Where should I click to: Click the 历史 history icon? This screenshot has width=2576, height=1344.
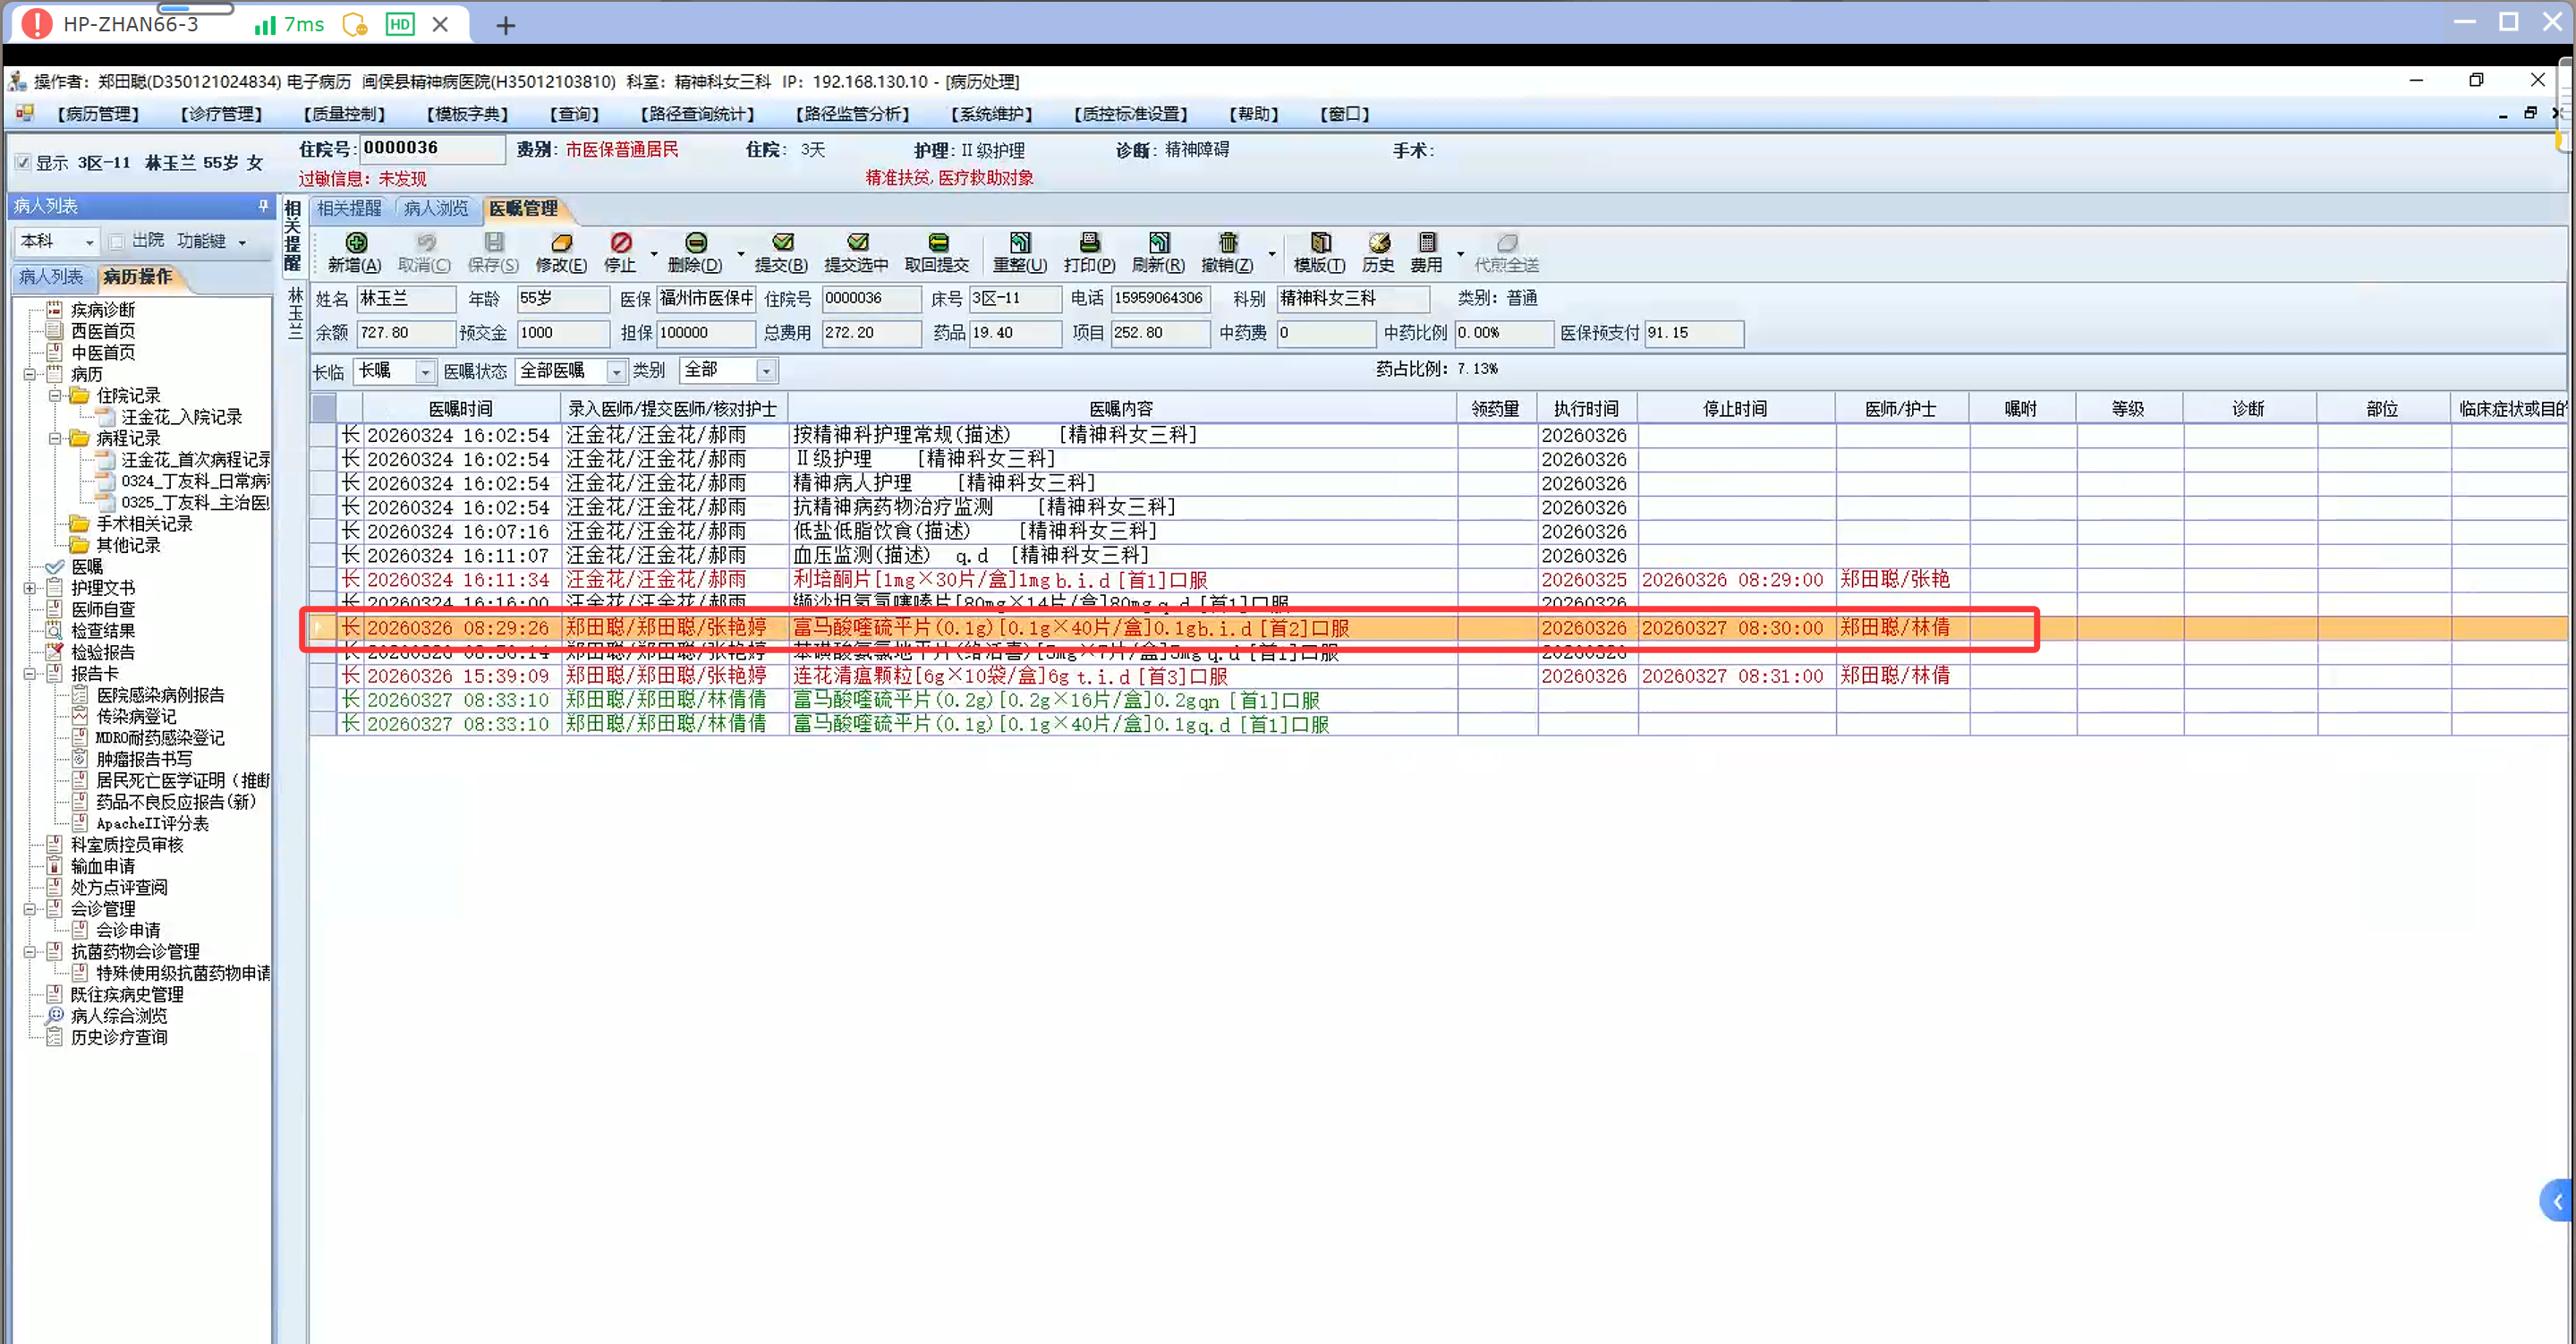coord(1378,243)
